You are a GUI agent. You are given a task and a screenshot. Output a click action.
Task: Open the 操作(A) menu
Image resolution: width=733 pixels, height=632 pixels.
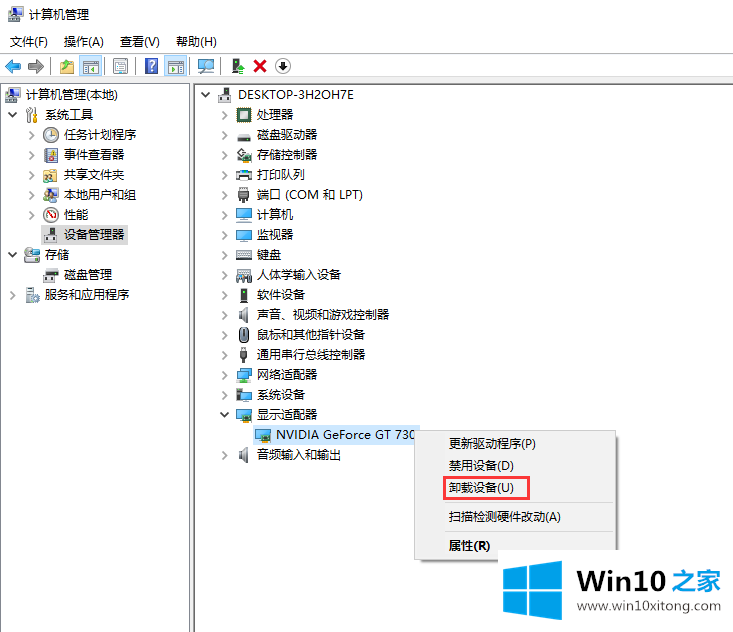[84, 42]
